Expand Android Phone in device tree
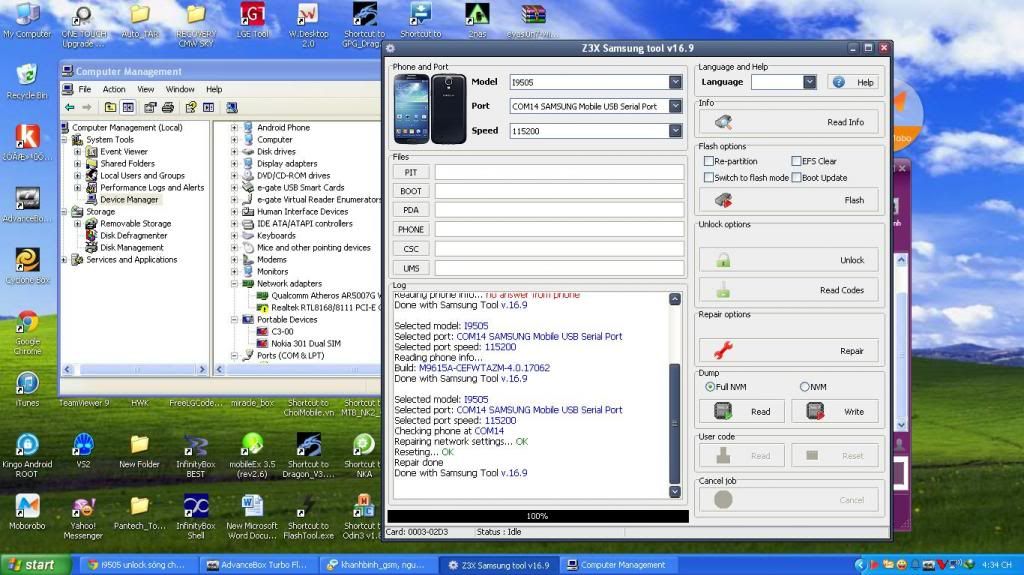 (234, 127)
